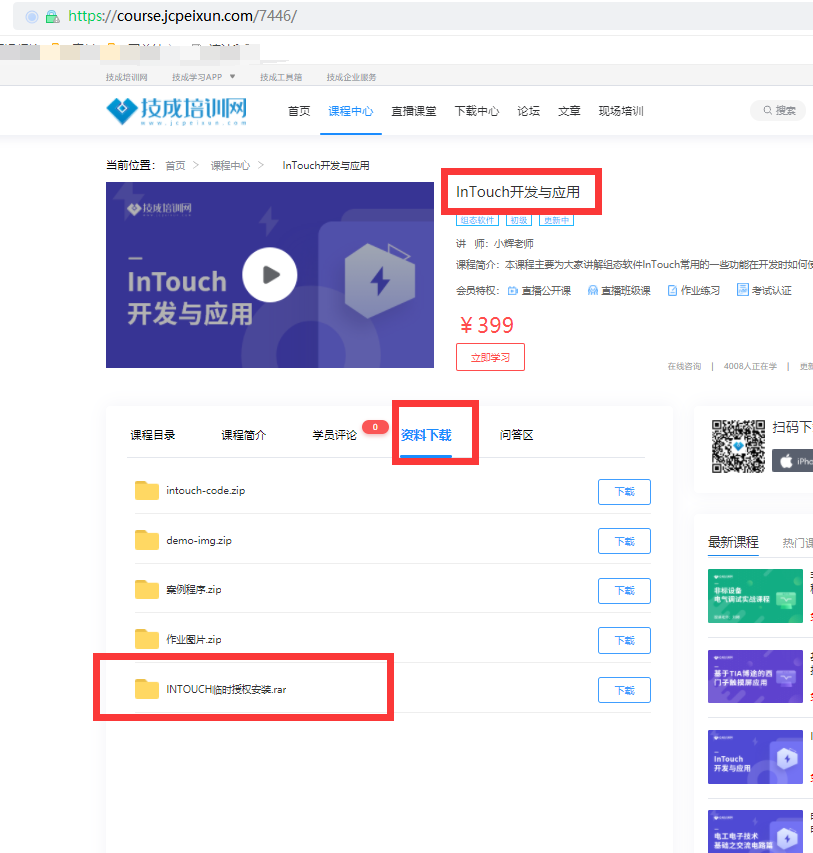Switch to the 学员评论 tab

click(x=335, y=435)
